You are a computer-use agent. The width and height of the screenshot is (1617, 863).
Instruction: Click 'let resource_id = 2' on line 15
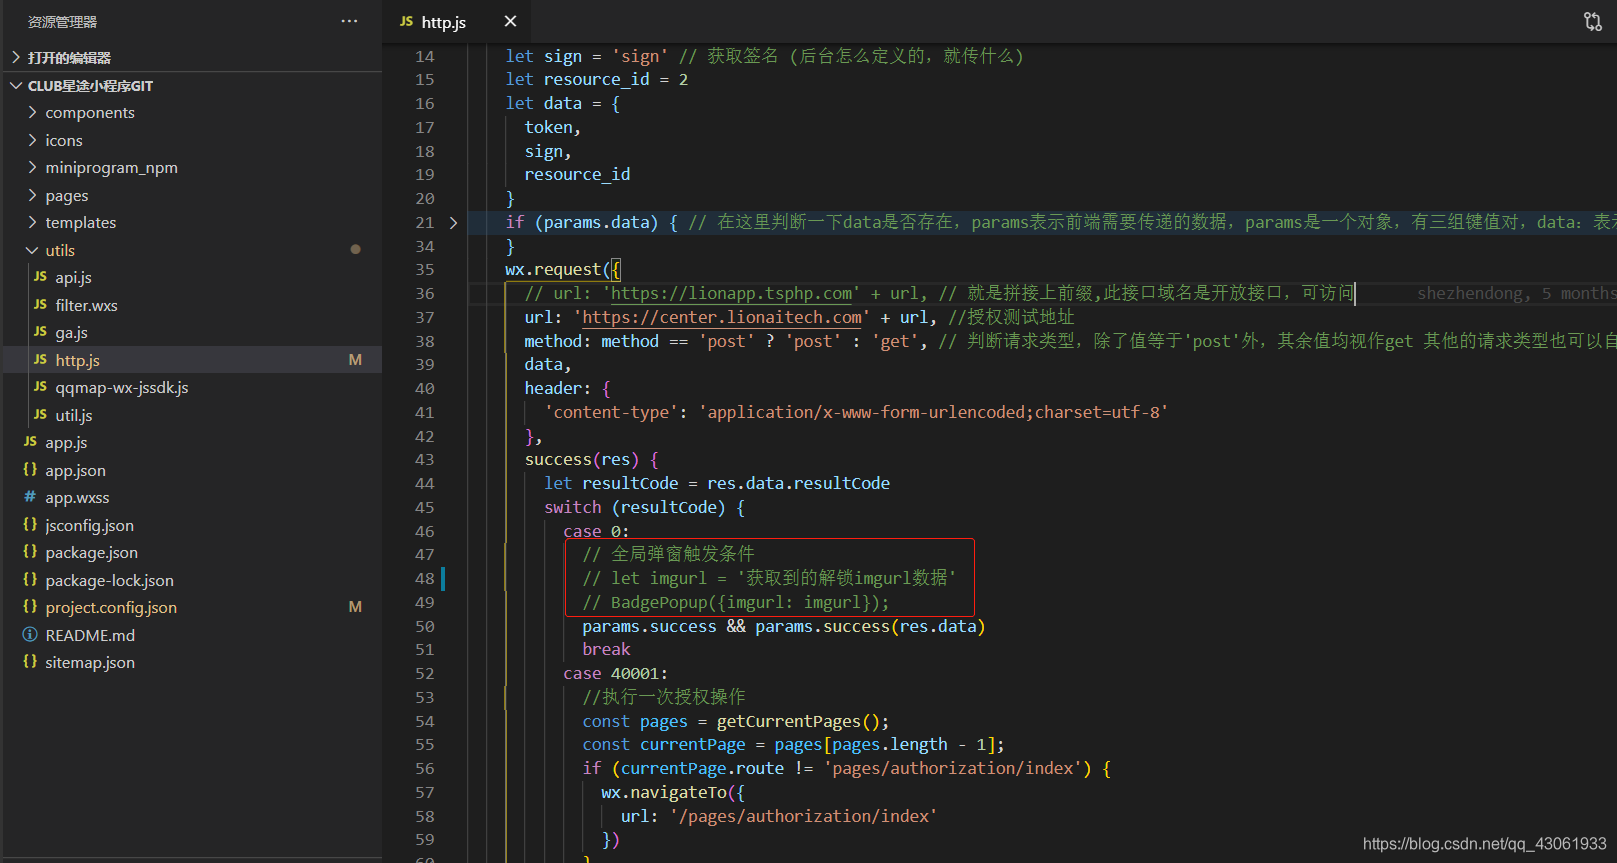(x=596, y=79)
